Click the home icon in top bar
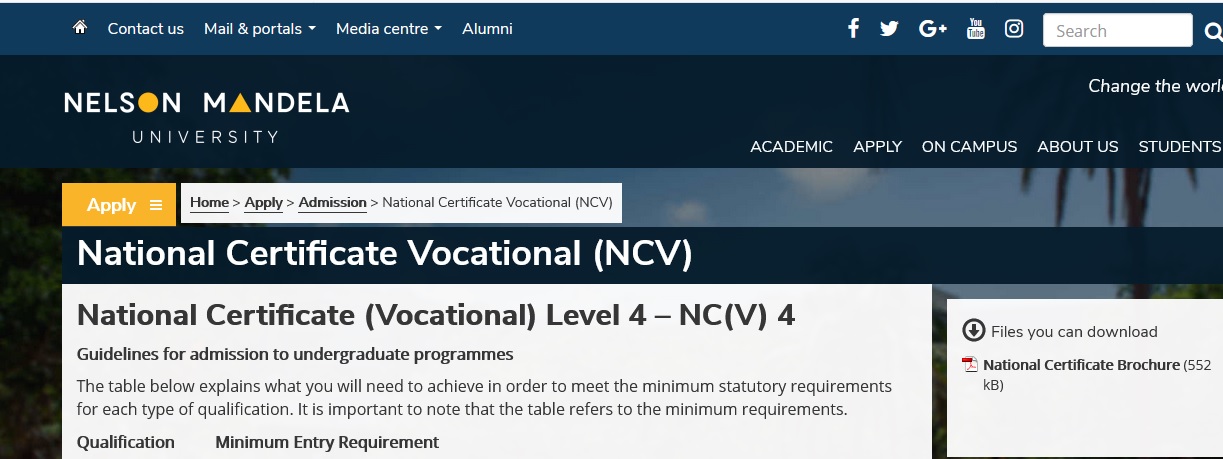 coord(80,28)
